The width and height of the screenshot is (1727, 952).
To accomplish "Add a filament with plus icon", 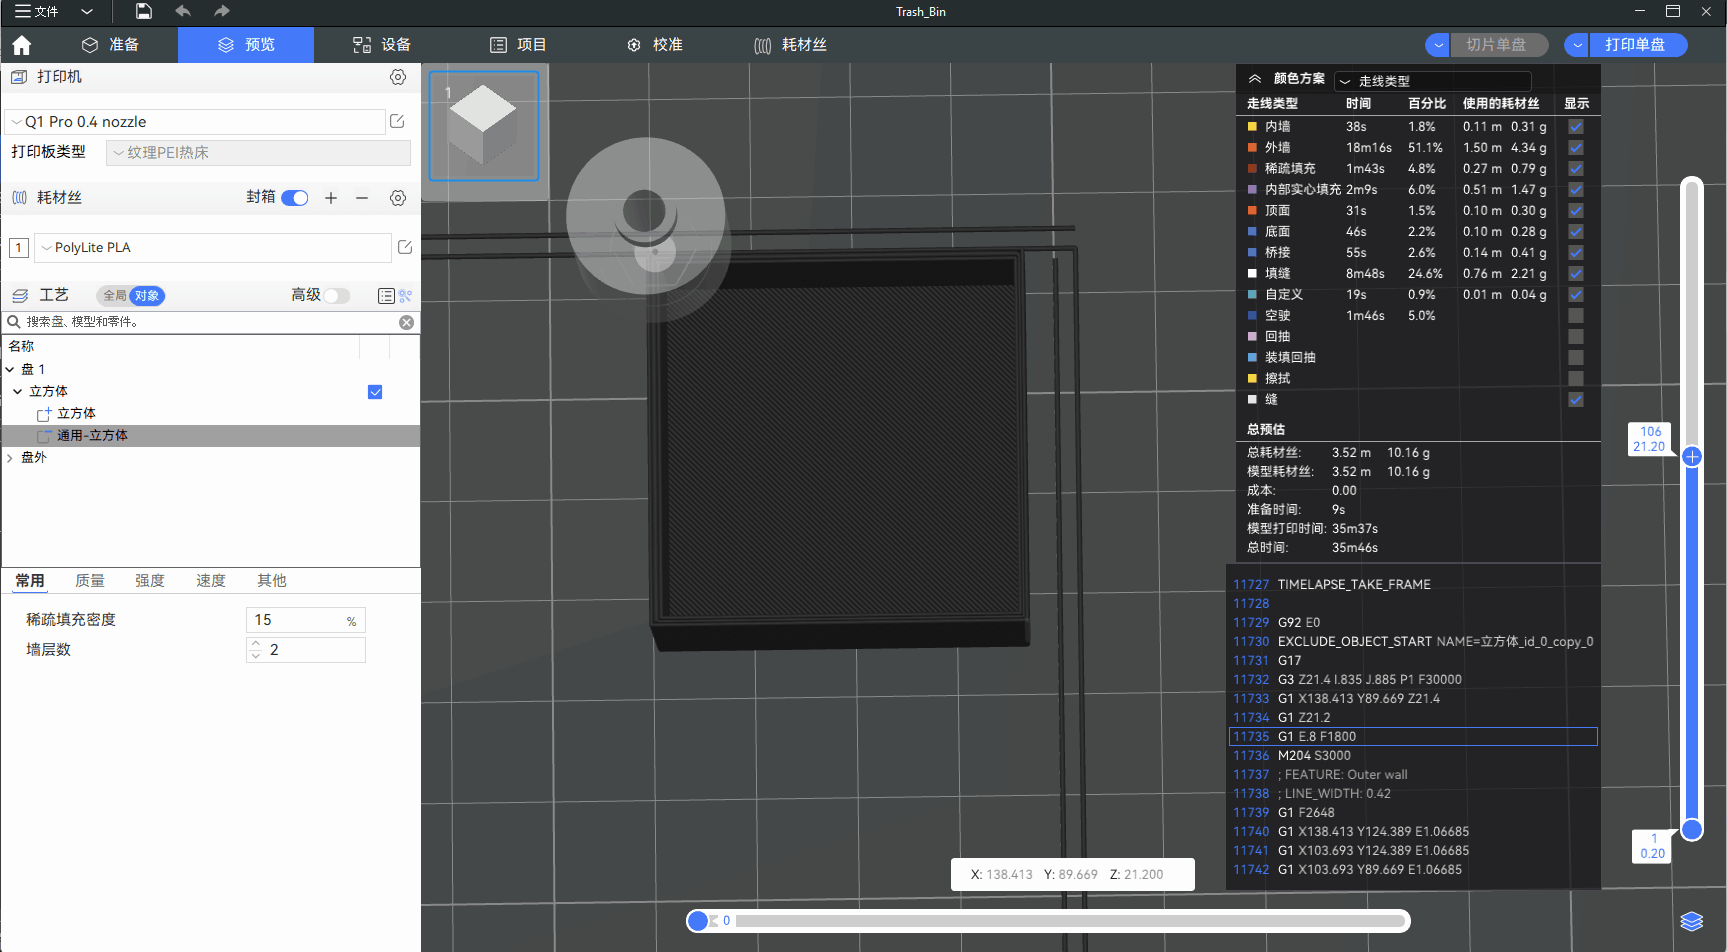I will [331, 198].
